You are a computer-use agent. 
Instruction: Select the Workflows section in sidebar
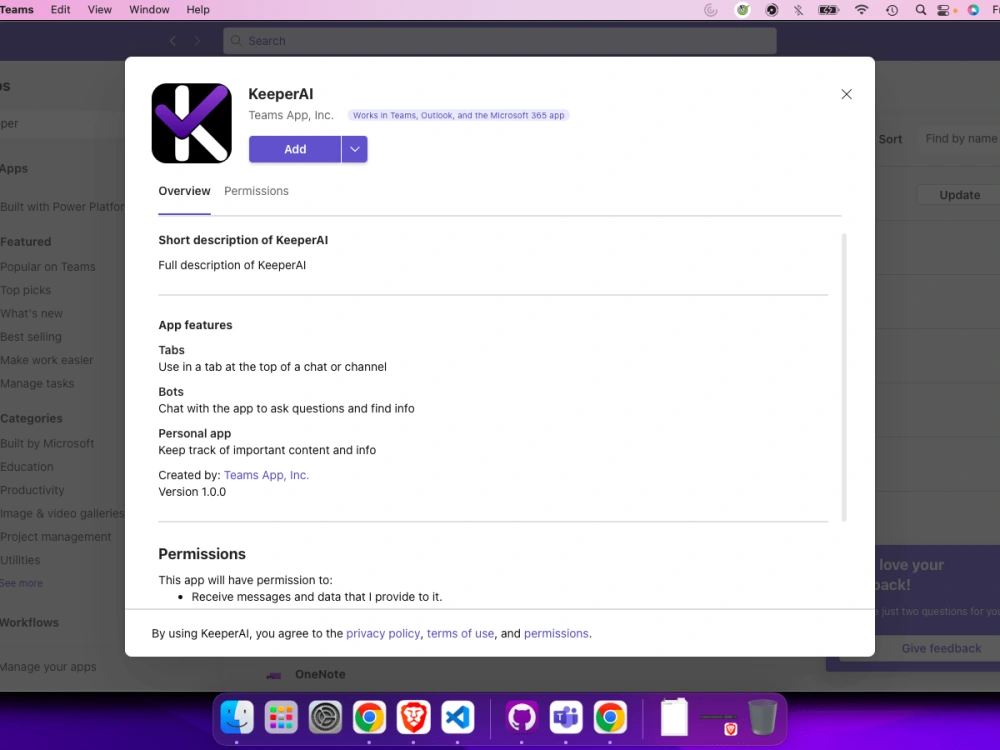[29, 622]
